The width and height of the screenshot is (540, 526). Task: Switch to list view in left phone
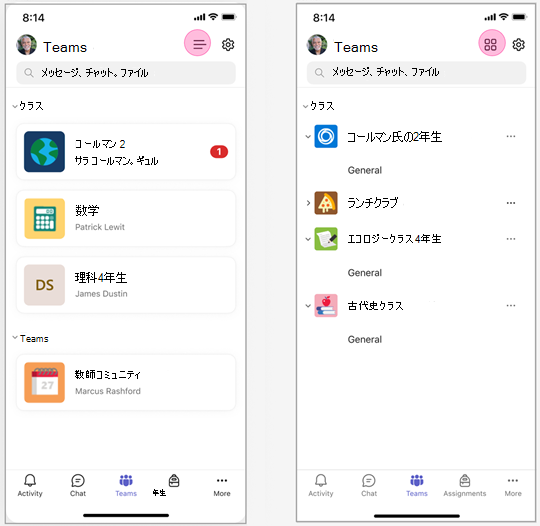tap(197, 43)
